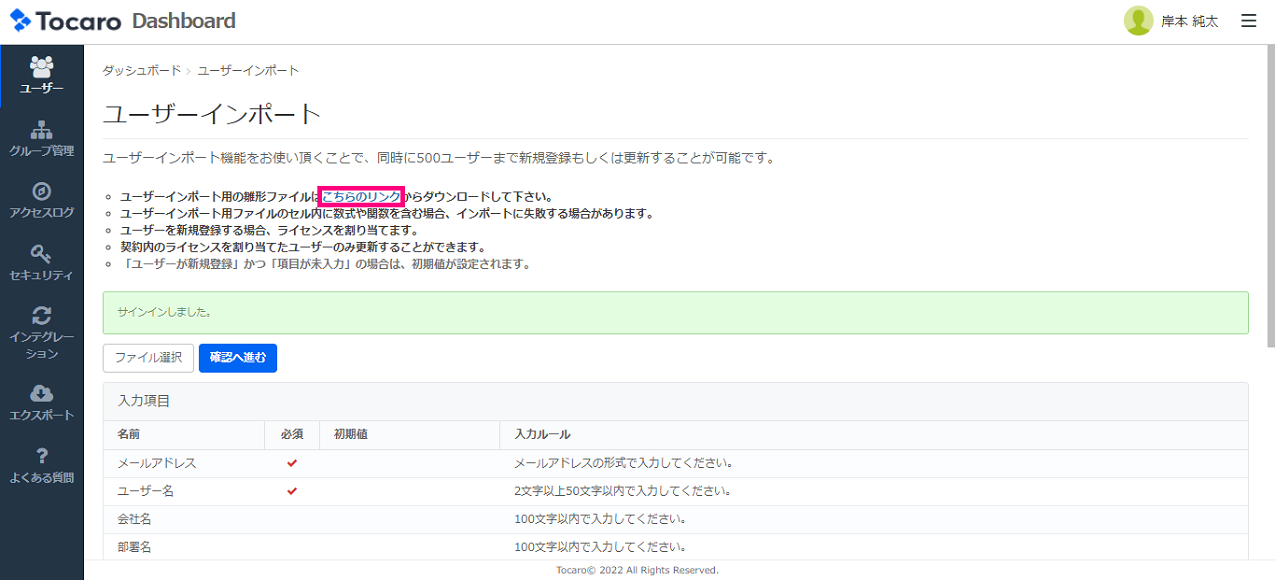Open Security key icon in sidebar
The image size is (1275, 580).
42,254
